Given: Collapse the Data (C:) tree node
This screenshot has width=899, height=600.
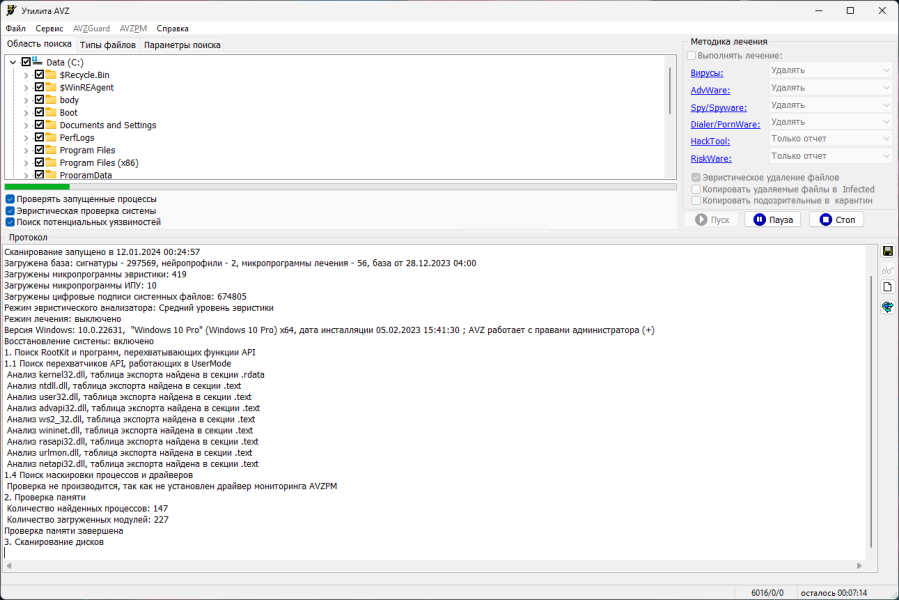Looking at the screenshot, I should tap(13, 62).
